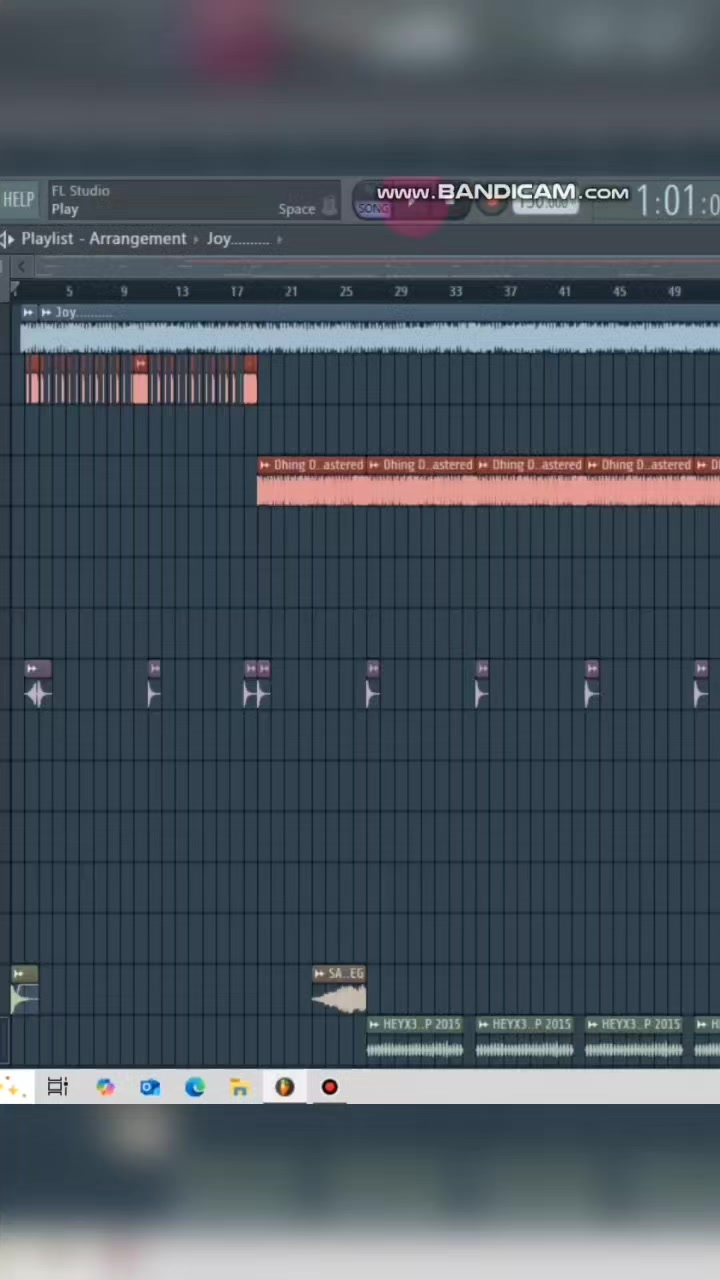Select the SA..EG audio clip
The height and width of the screenshot is (1280, 720).
(339, 990)
